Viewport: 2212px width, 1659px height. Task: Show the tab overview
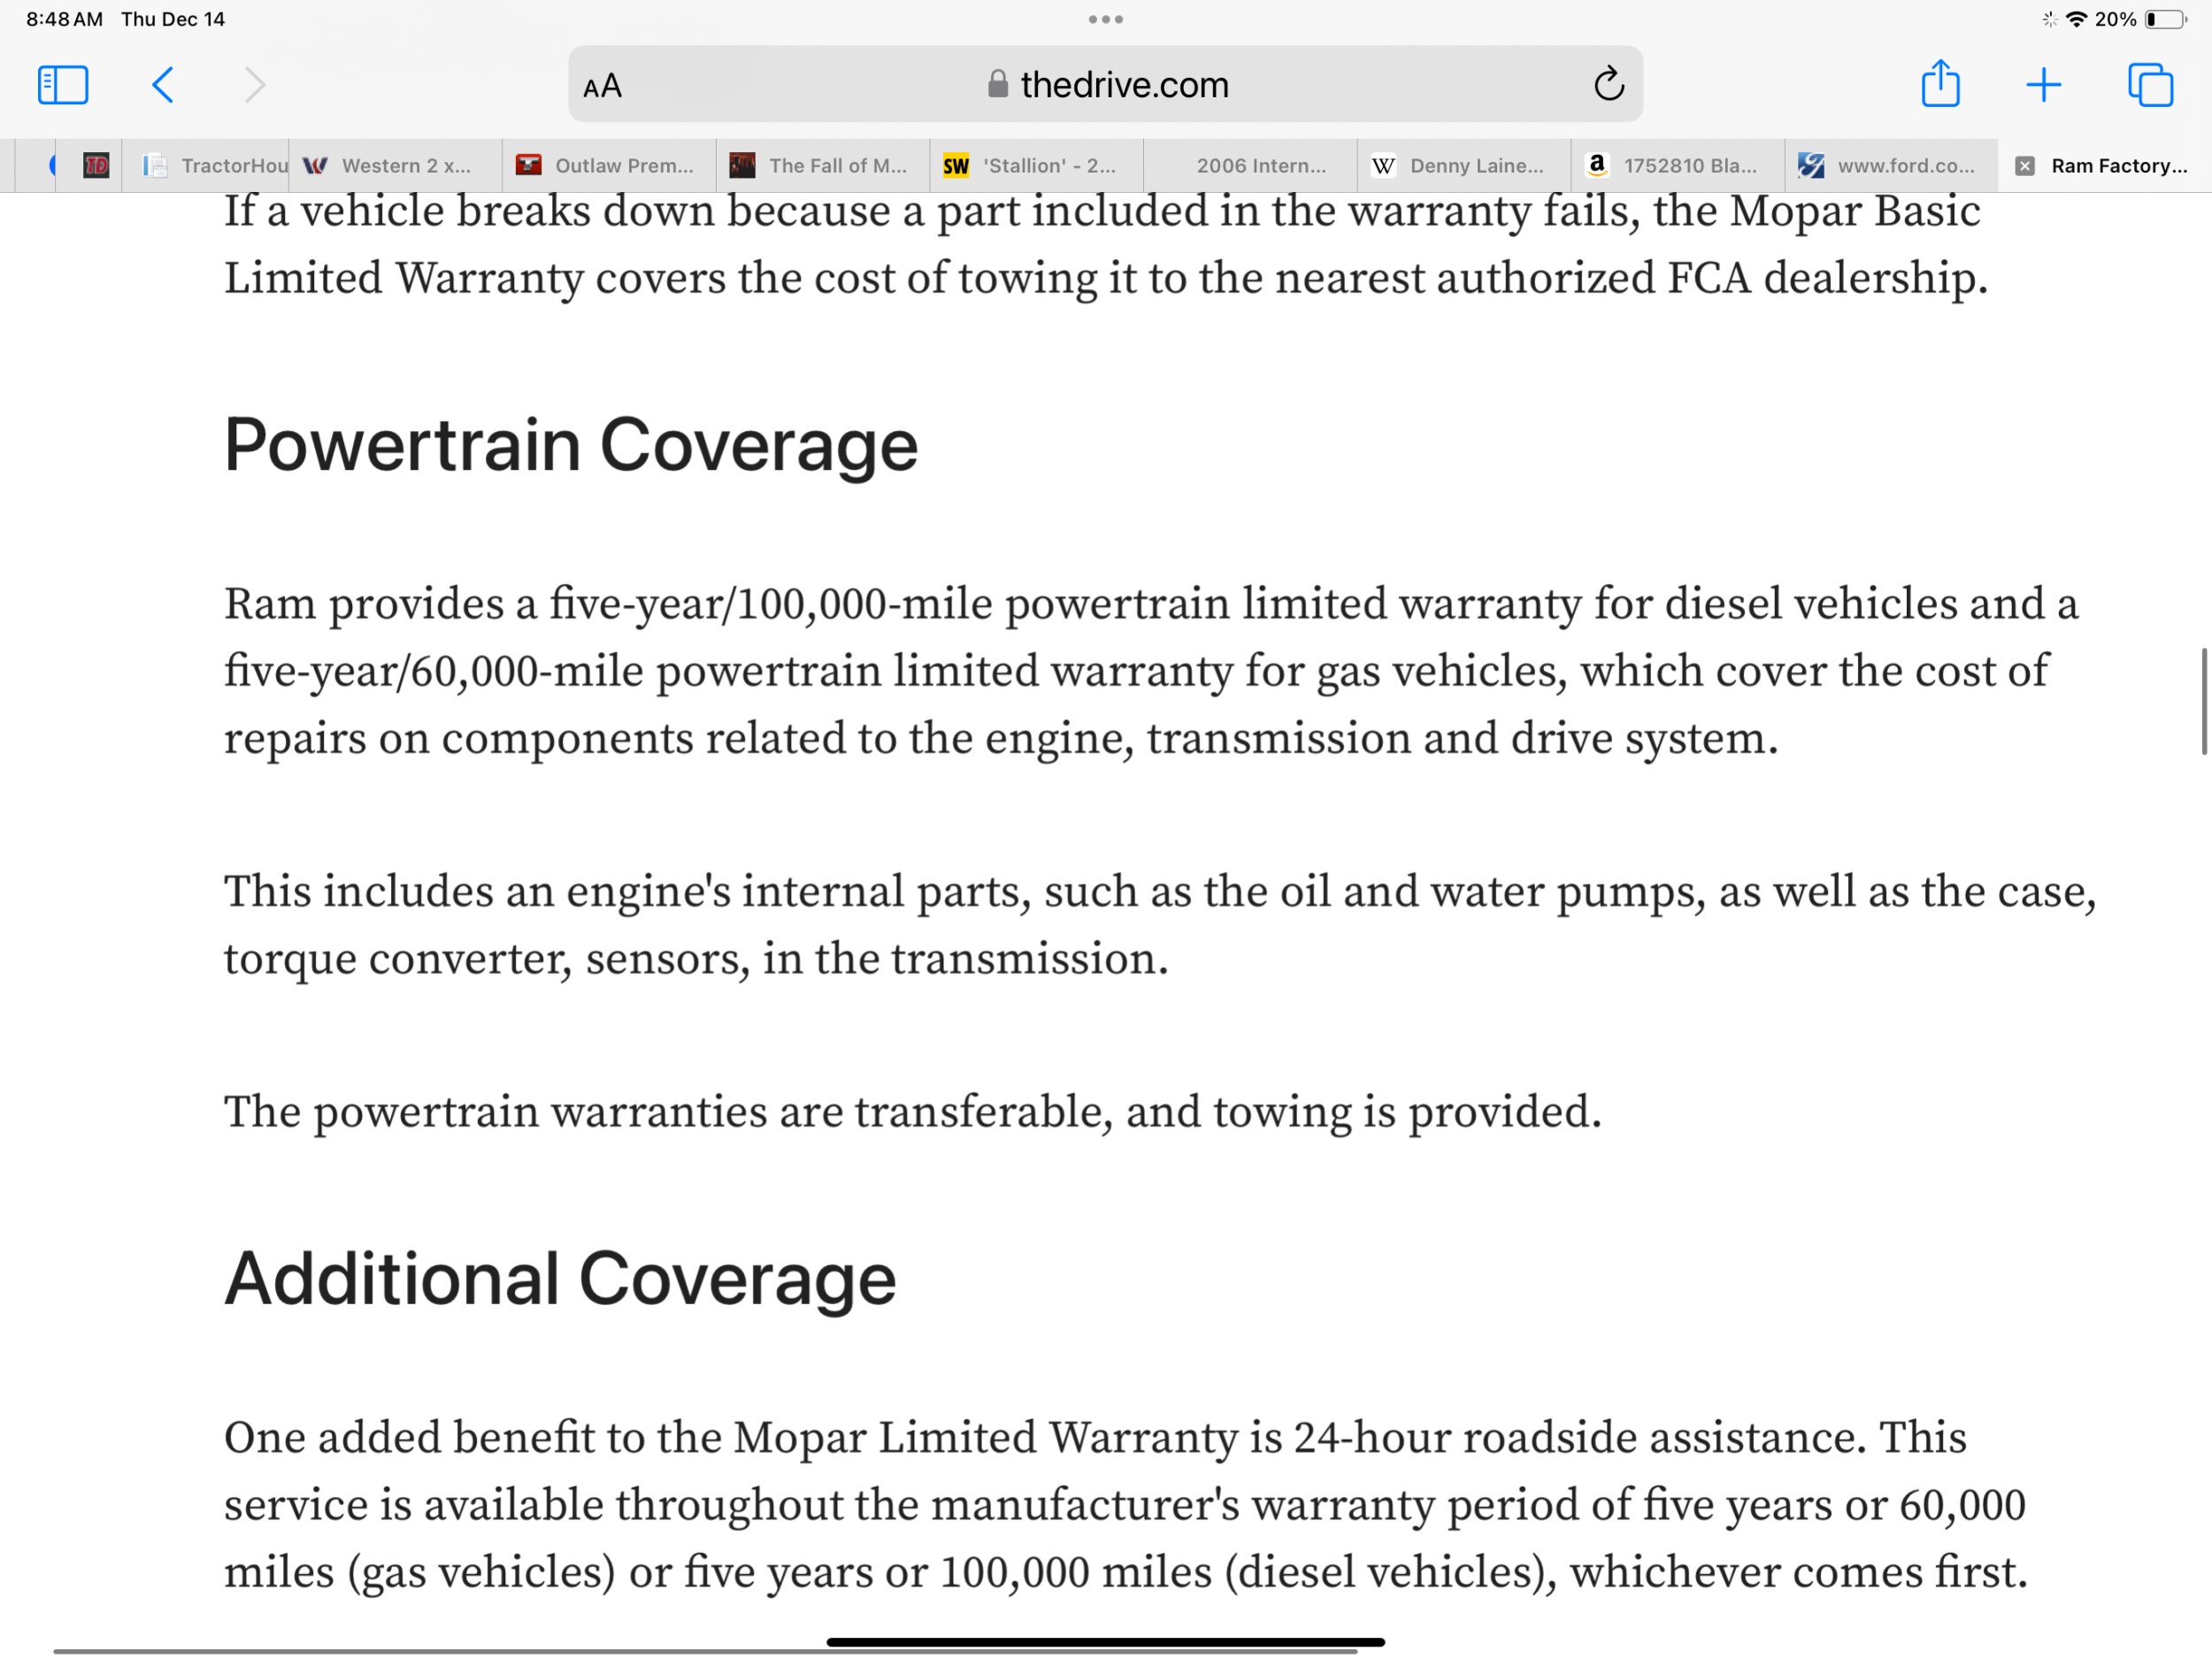click(x=2151, y=85)
